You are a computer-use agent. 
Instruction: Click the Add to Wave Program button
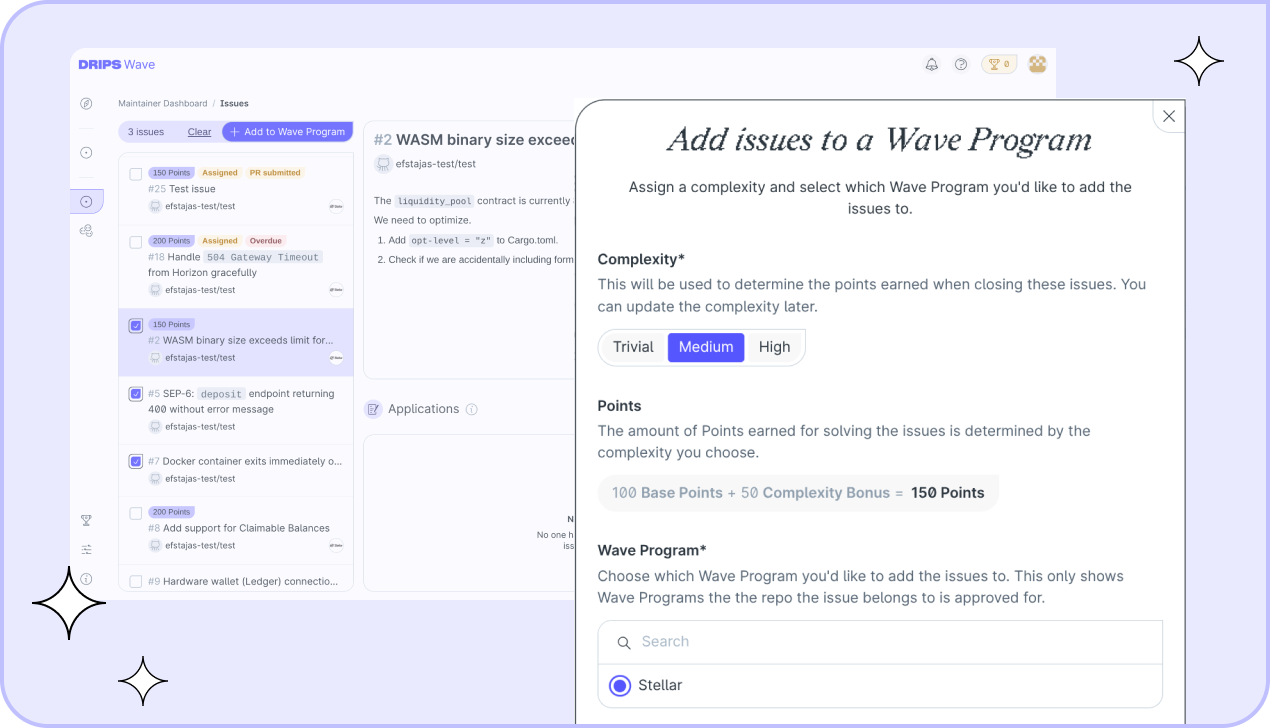tap(288, 132)
